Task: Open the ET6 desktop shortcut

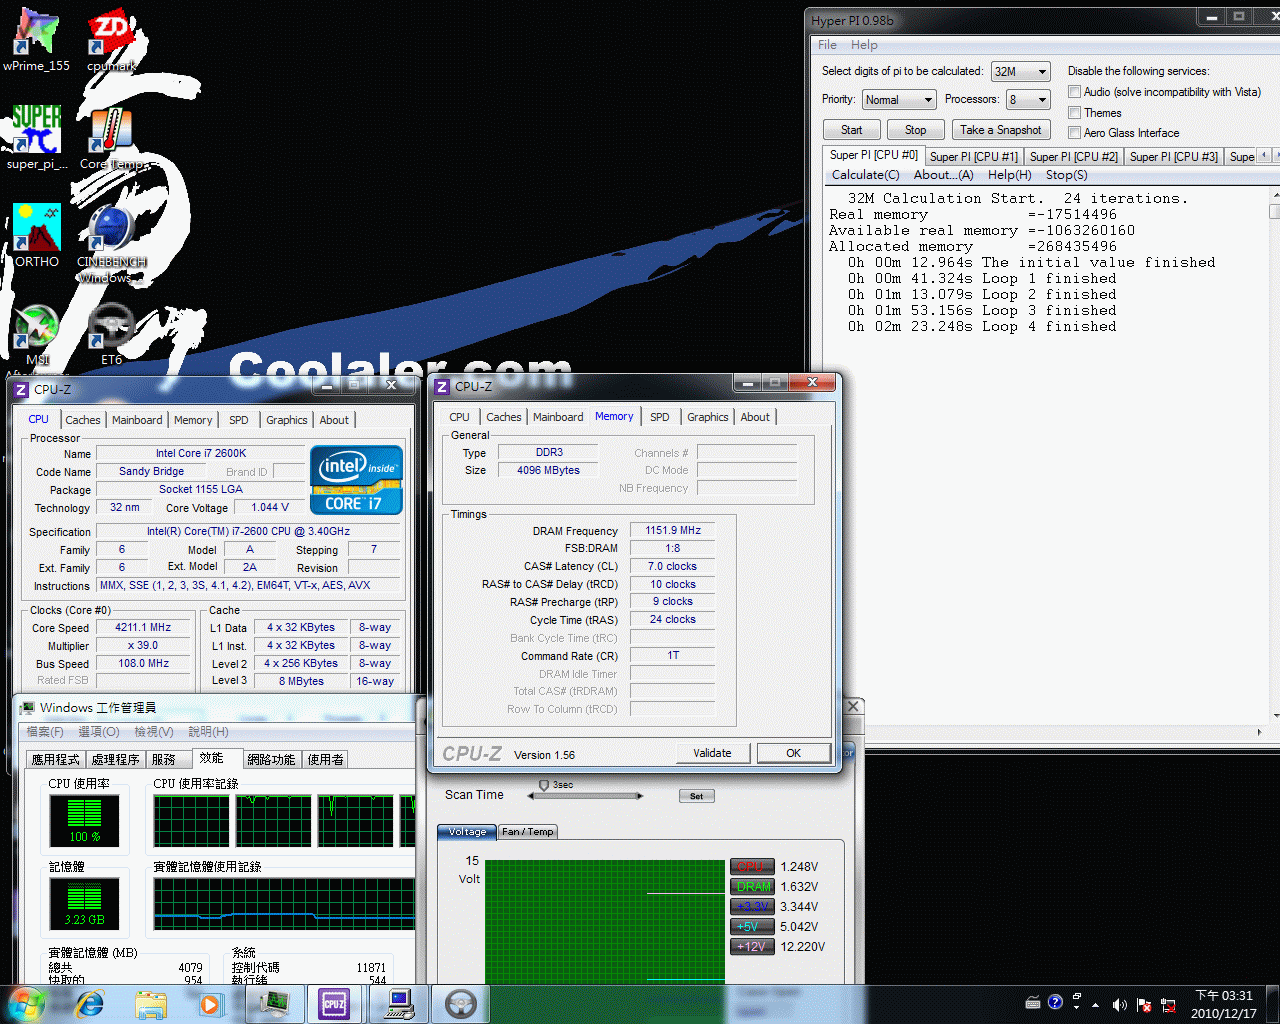Action: tap(111, 335)
